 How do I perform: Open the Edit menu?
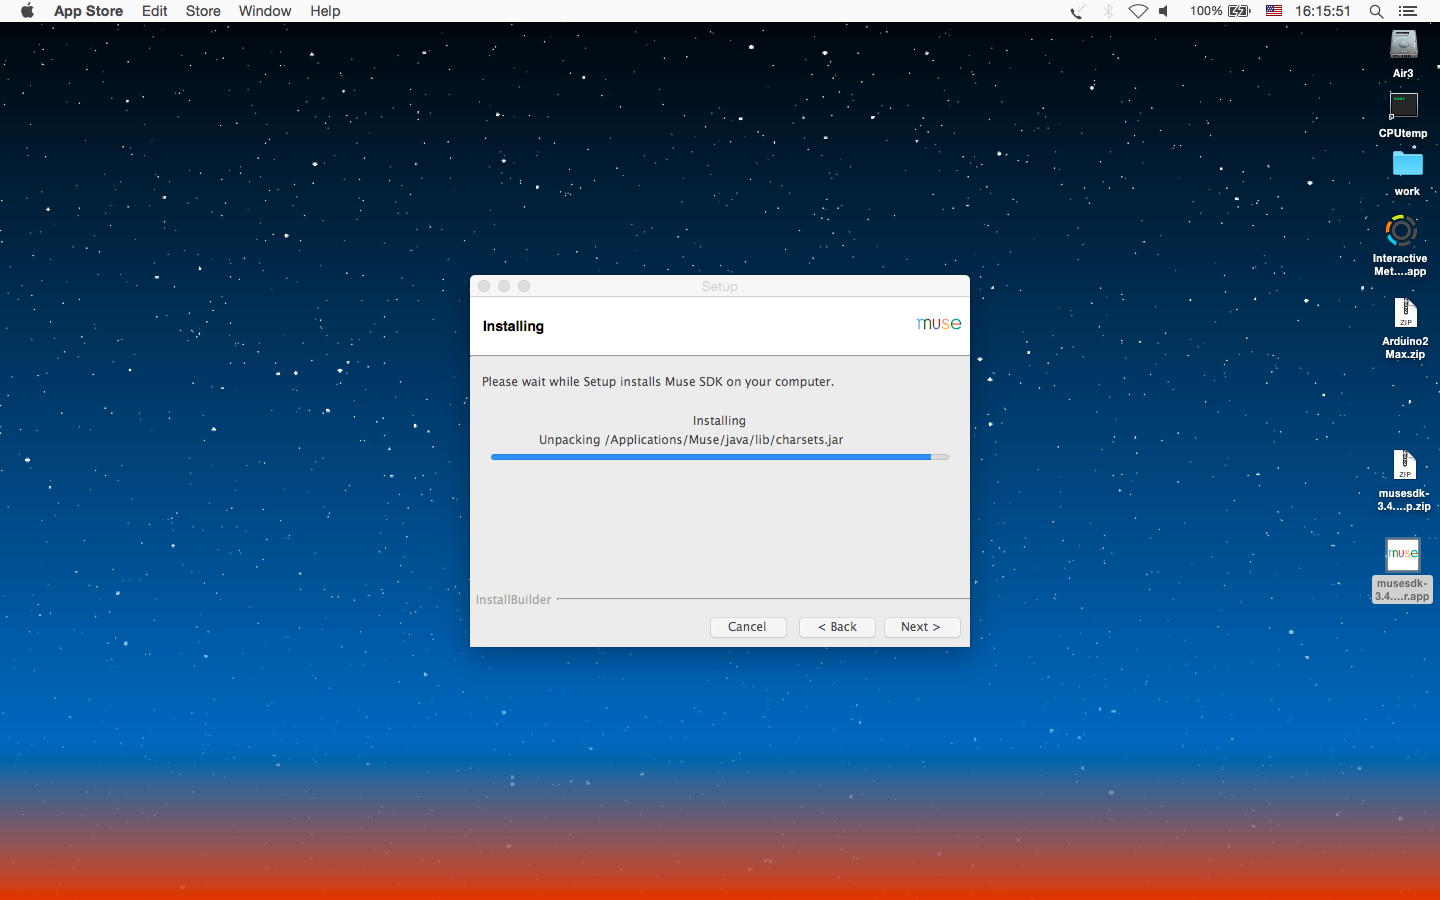[x=154, y=11]
